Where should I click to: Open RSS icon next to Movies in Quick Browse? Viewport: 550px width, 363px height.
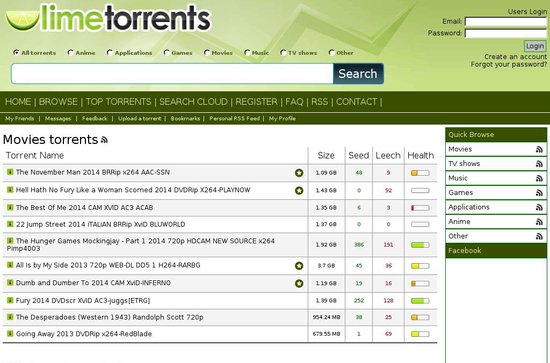point(539,150)
